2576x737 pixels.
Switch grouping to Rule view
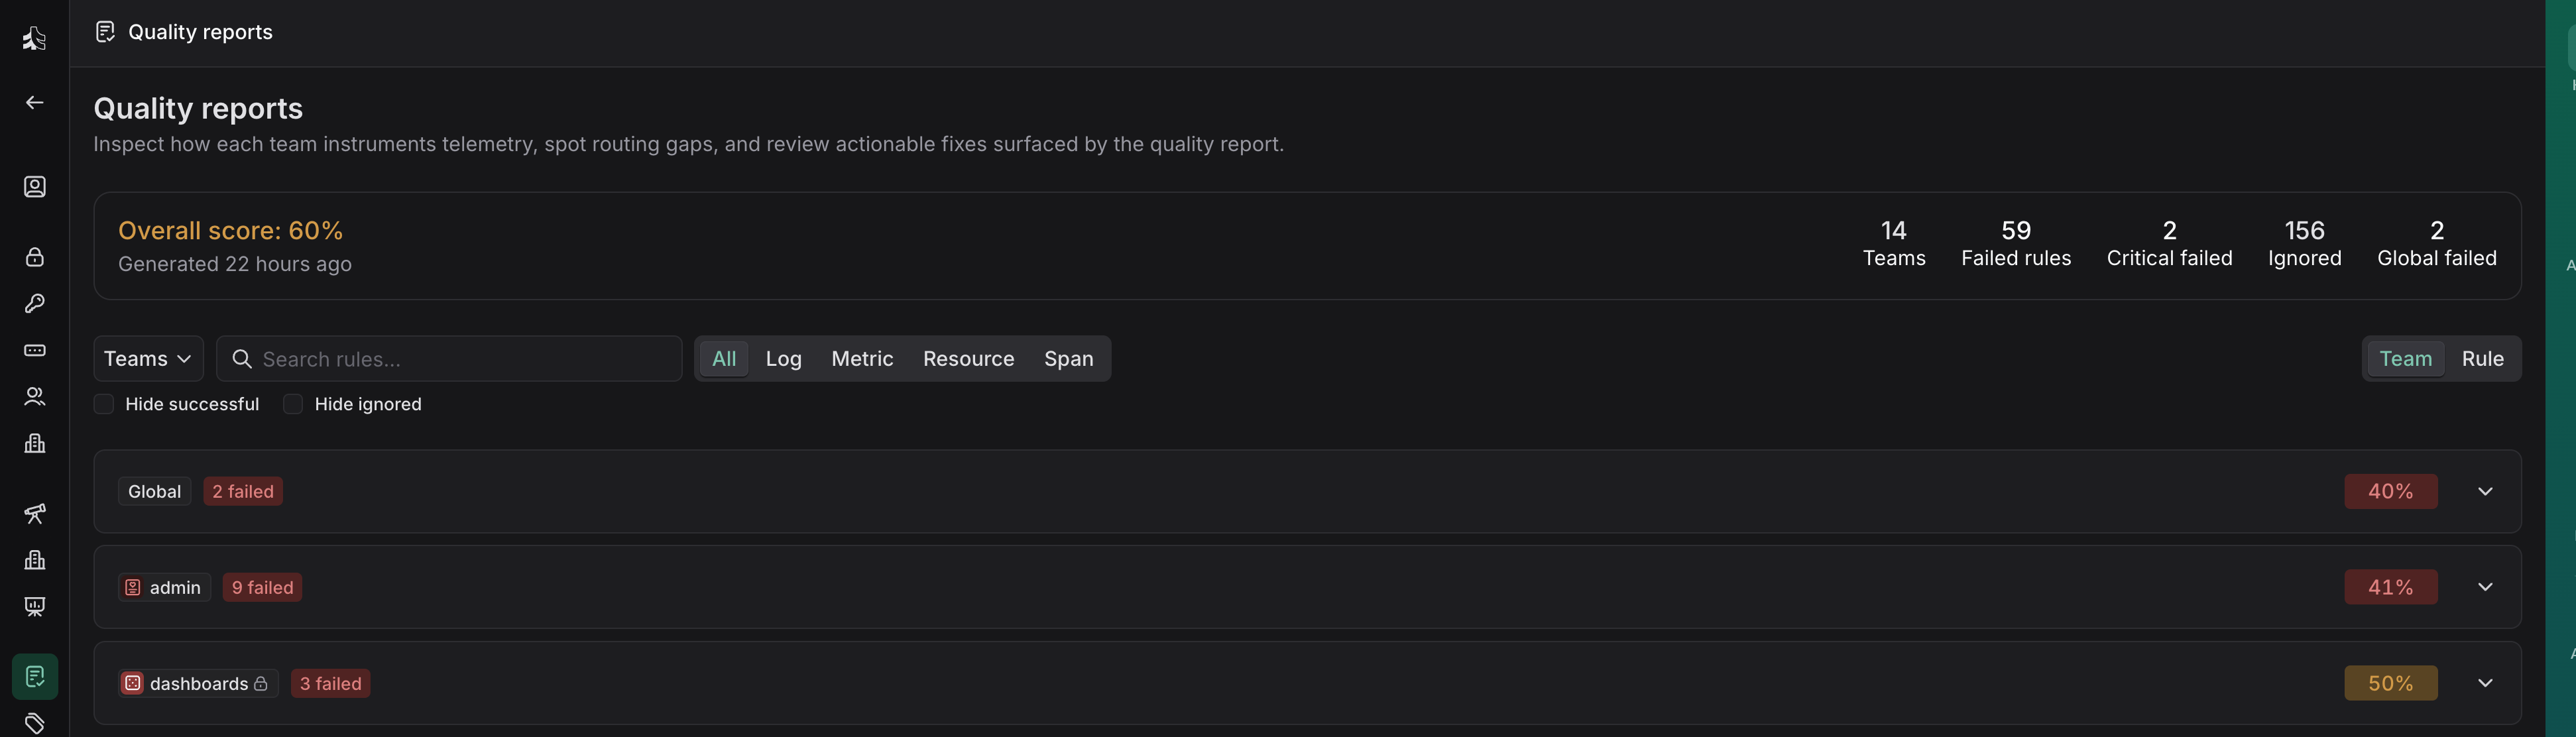(x=2482, y=359)
